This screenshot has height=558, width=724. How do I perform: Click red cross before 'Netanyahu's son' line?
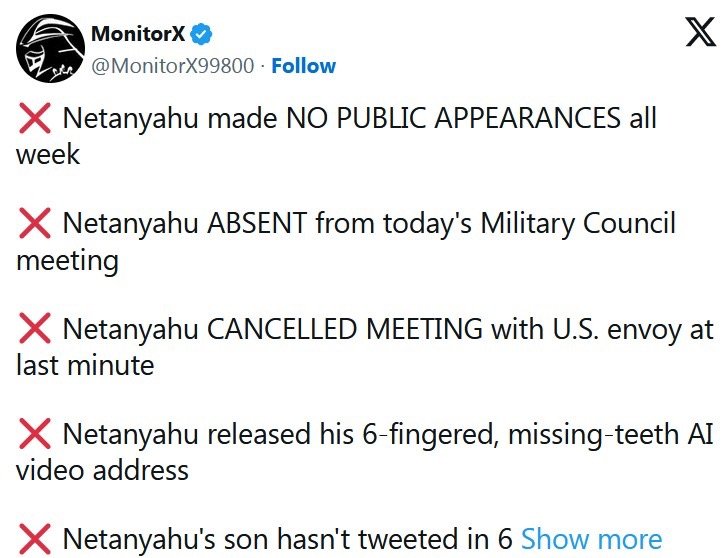(35, 539)
